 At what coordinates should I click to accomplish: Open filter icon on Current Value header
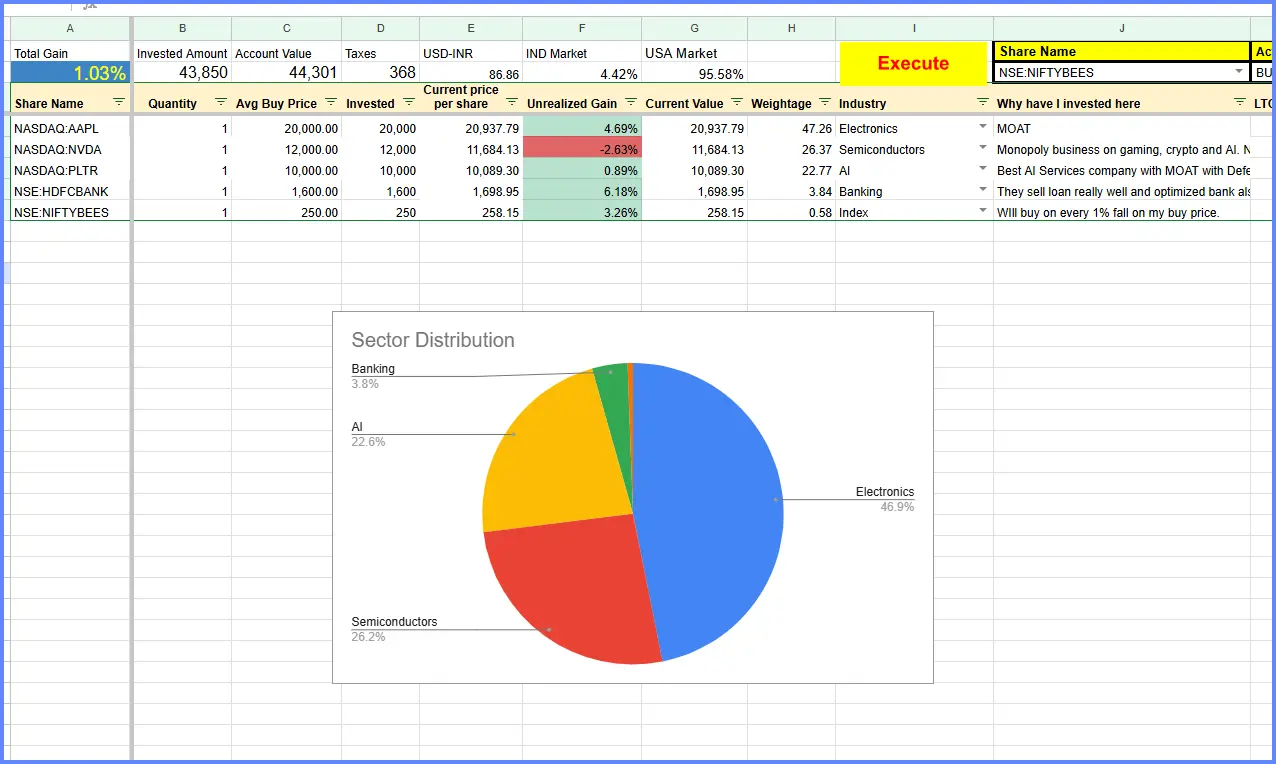click(x=737, y=102)
